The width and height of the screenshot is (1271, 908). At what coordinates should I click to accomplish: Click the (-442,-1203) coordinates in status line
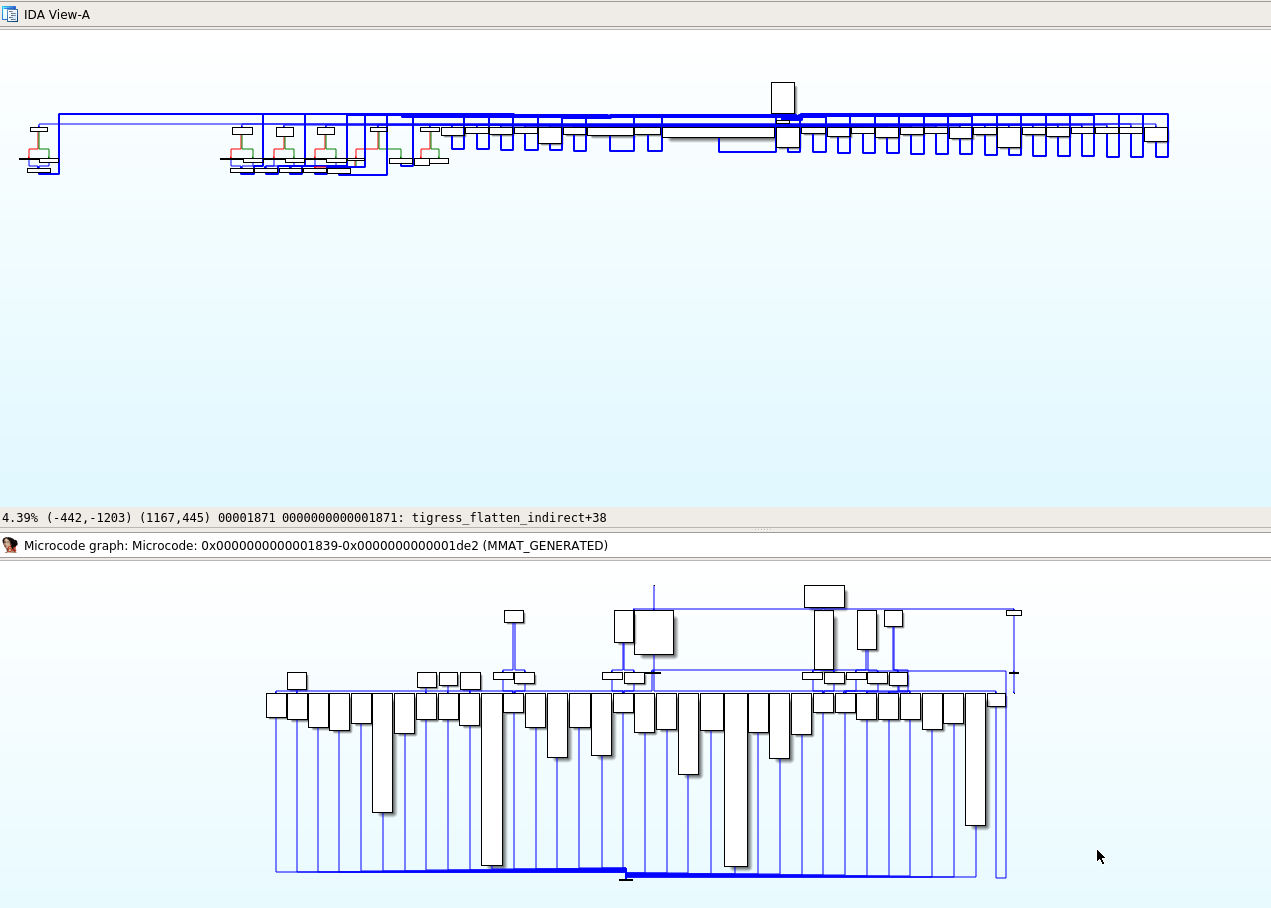click(x=89, y=518)
